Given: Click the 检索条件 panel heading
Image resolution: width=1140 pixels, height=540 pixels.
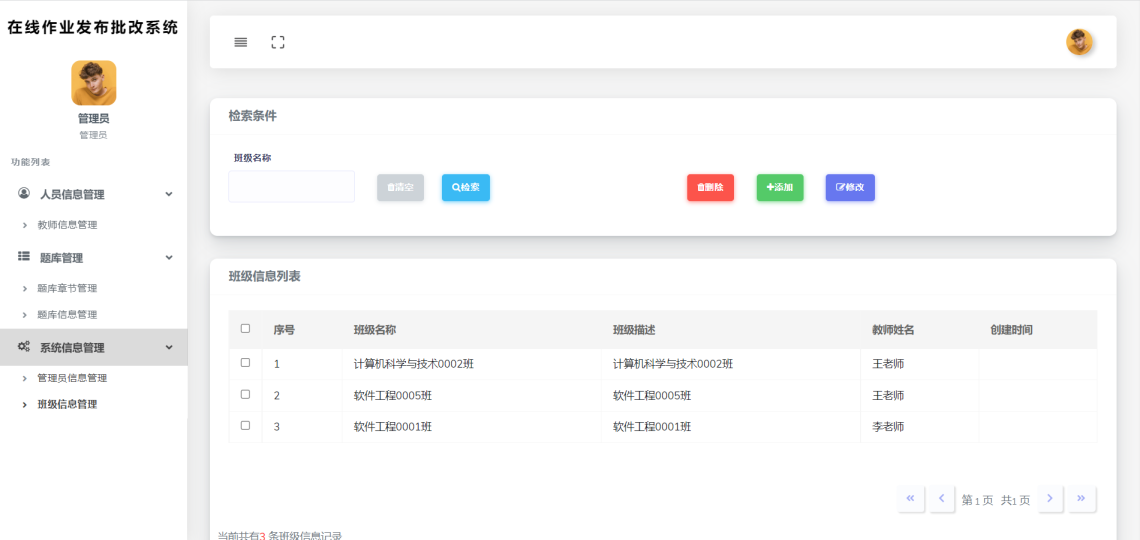Looking at the screenshot, I should tap(252, 116).
